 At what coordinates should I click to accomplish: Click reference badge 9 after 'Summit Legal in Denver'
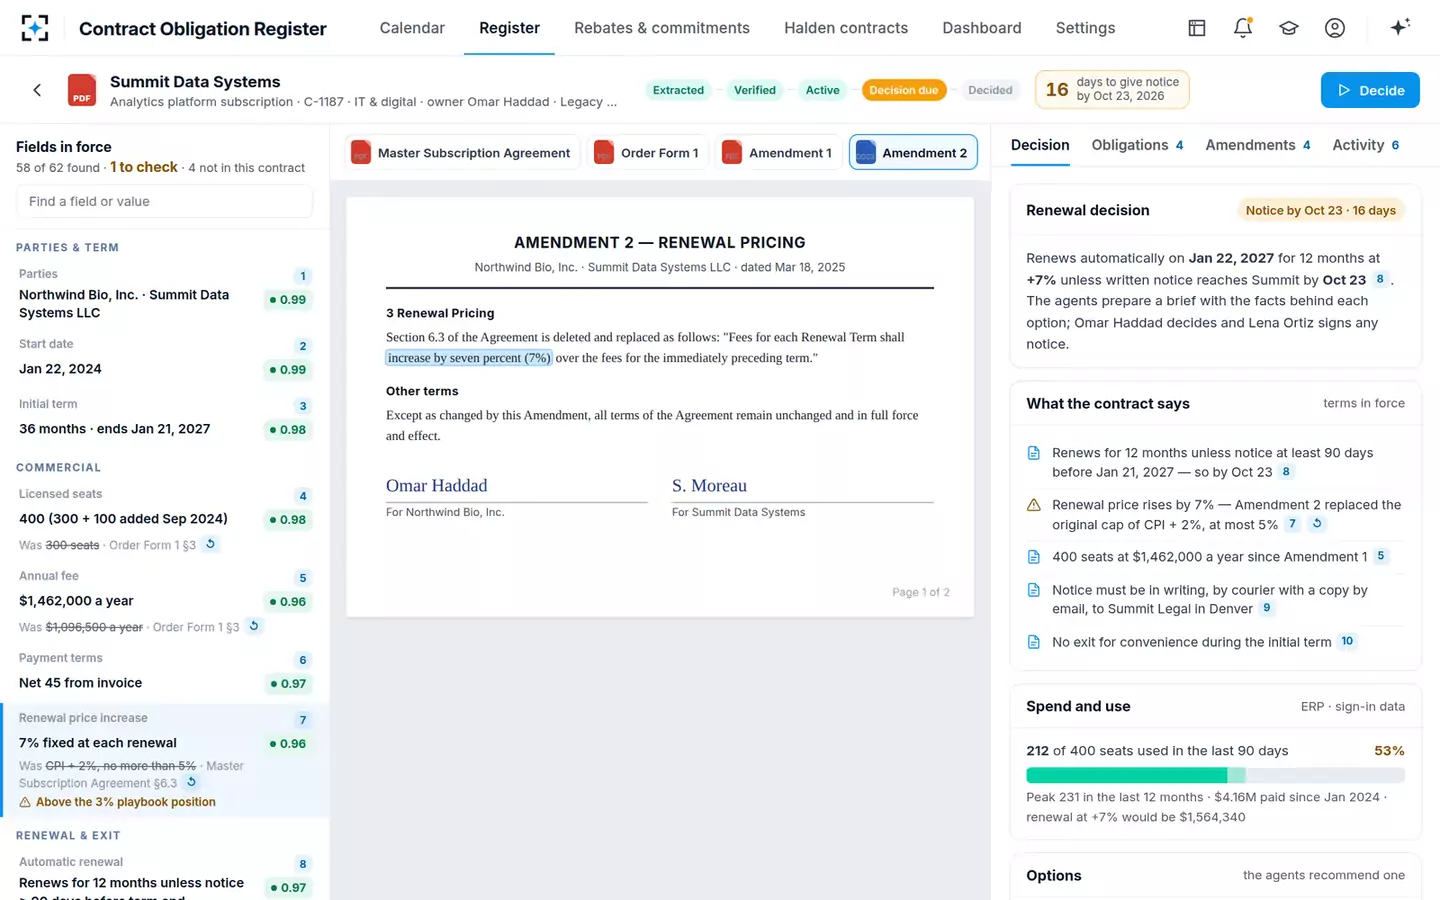pos(1267,608)
